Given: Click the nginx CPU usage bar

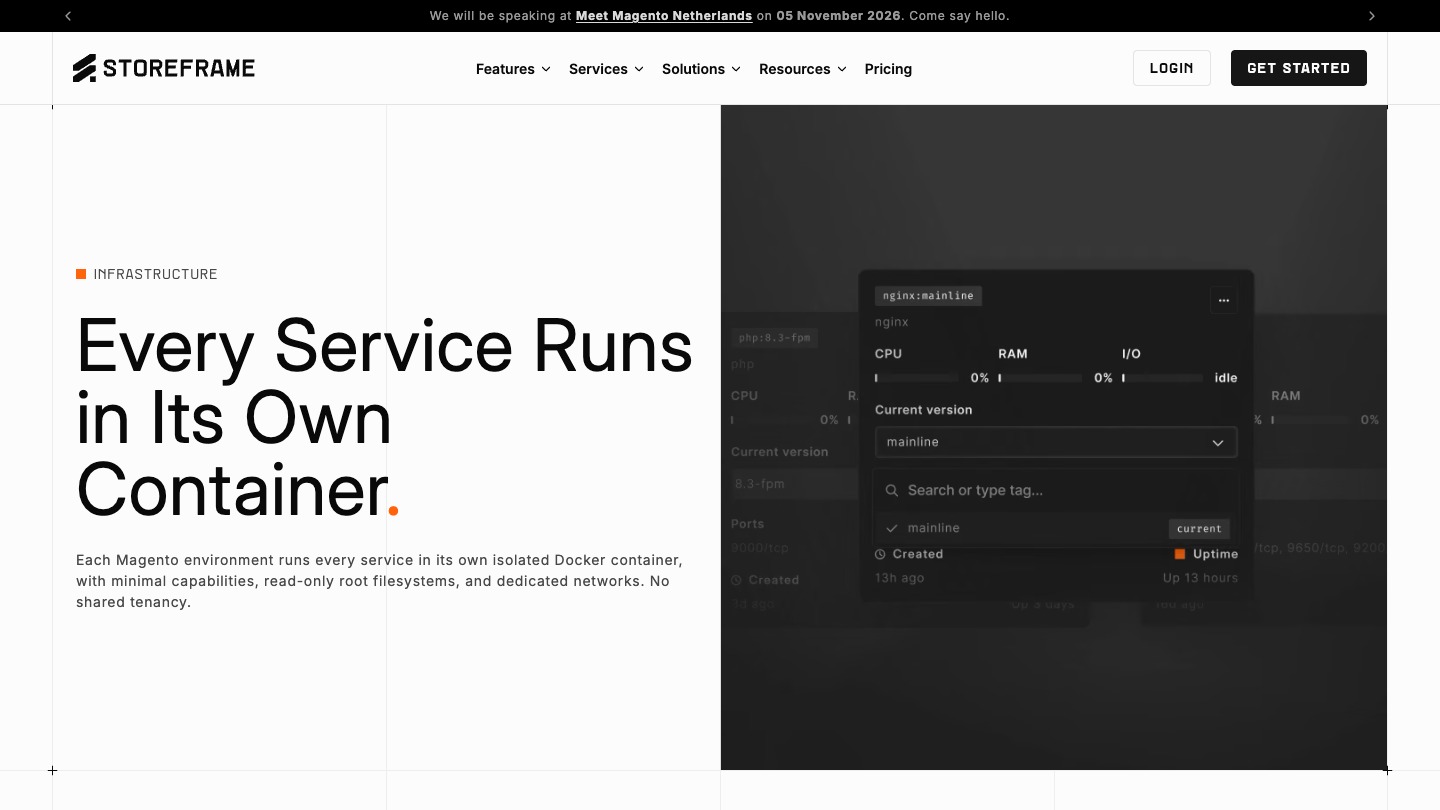Looking at the screenshot, I should pyautogui.click(x=916, y=378).
